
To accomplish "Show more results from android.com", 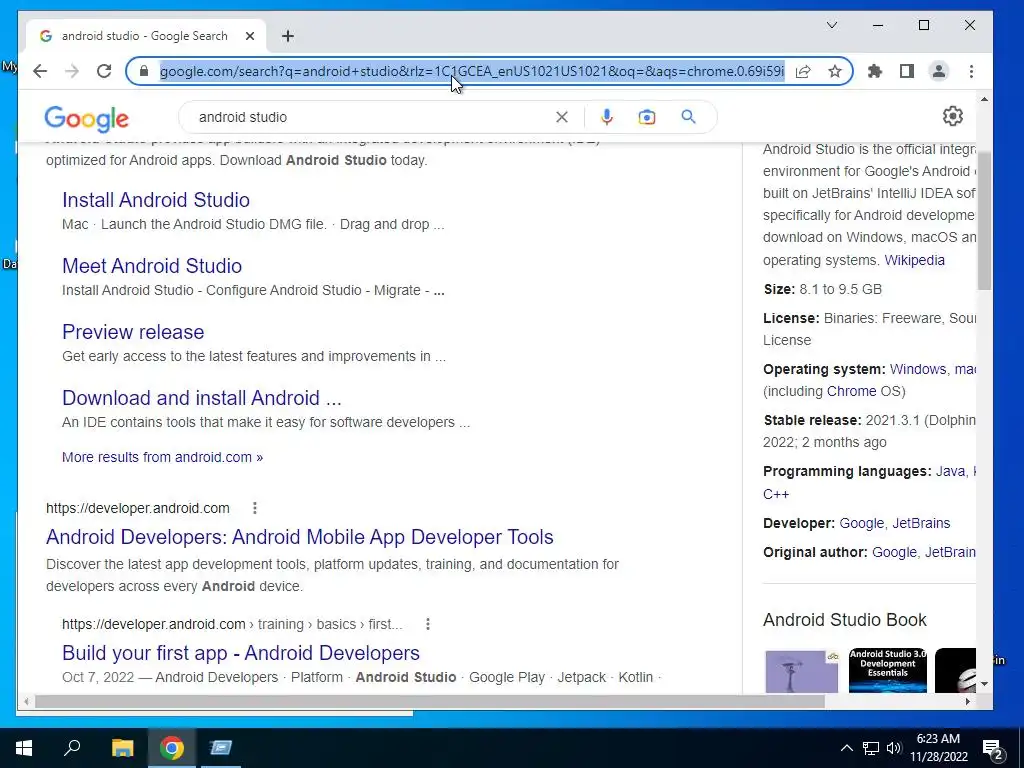I will (163, 457).
